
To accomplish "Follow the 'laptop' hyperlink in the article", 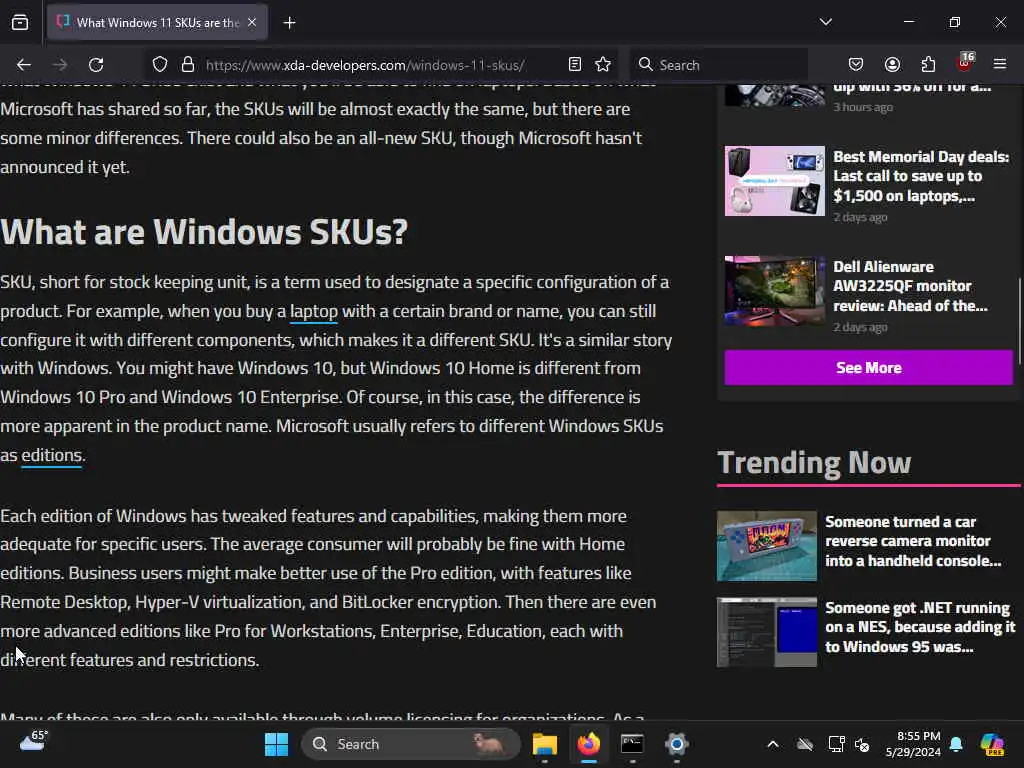I will point(313,312).
